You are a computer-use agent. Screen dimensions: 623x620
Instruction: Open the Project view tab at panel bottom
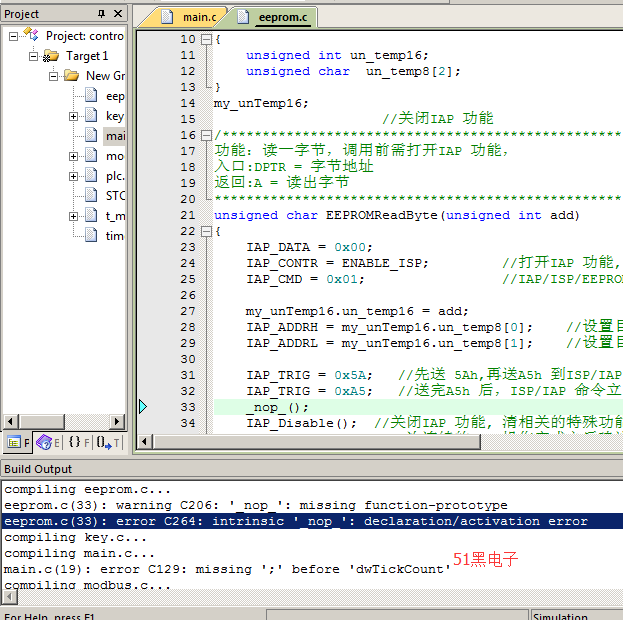[18, 442]
